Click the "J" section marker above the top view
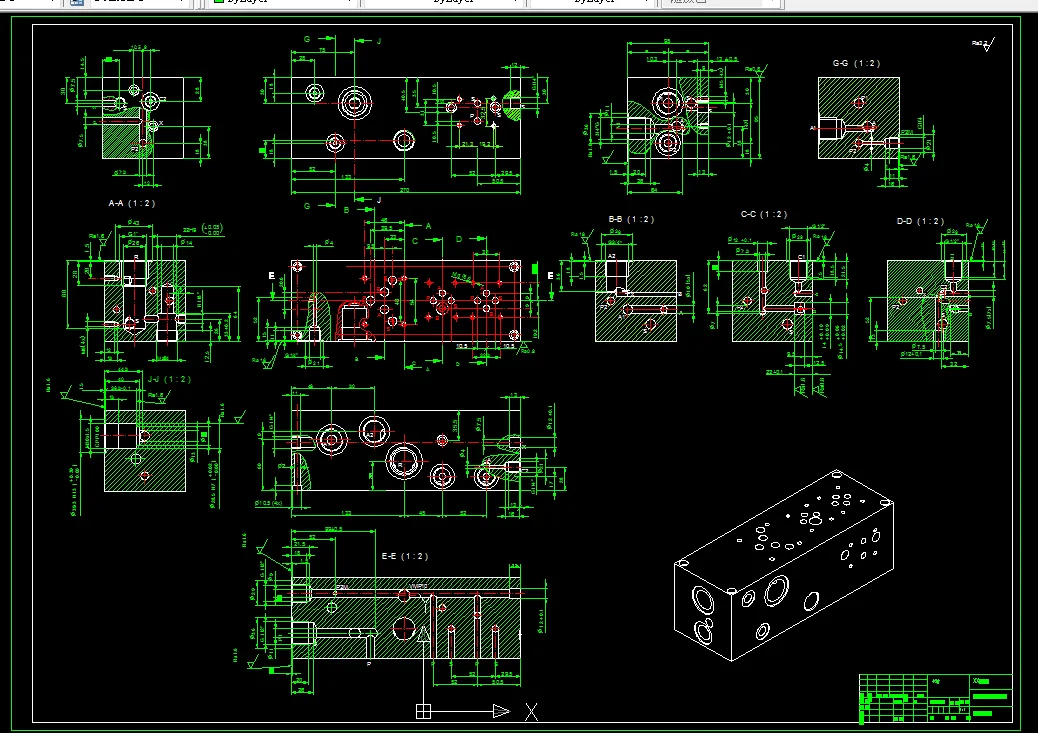The height and width of the screenshot is (733, 1038). [x=379, y=41]
